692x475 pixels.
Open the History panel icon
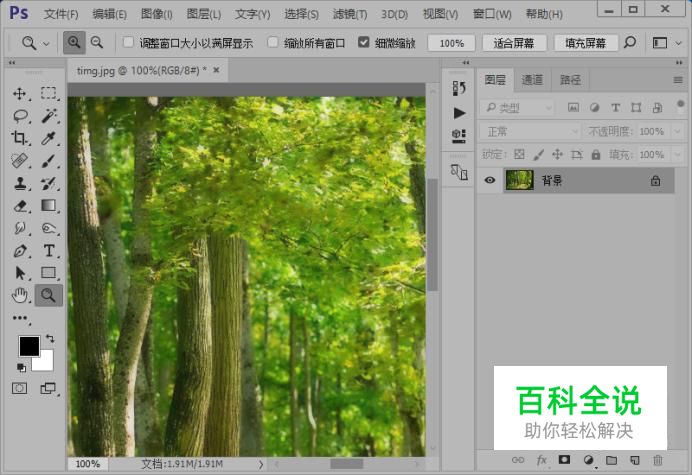click(459, 88)
